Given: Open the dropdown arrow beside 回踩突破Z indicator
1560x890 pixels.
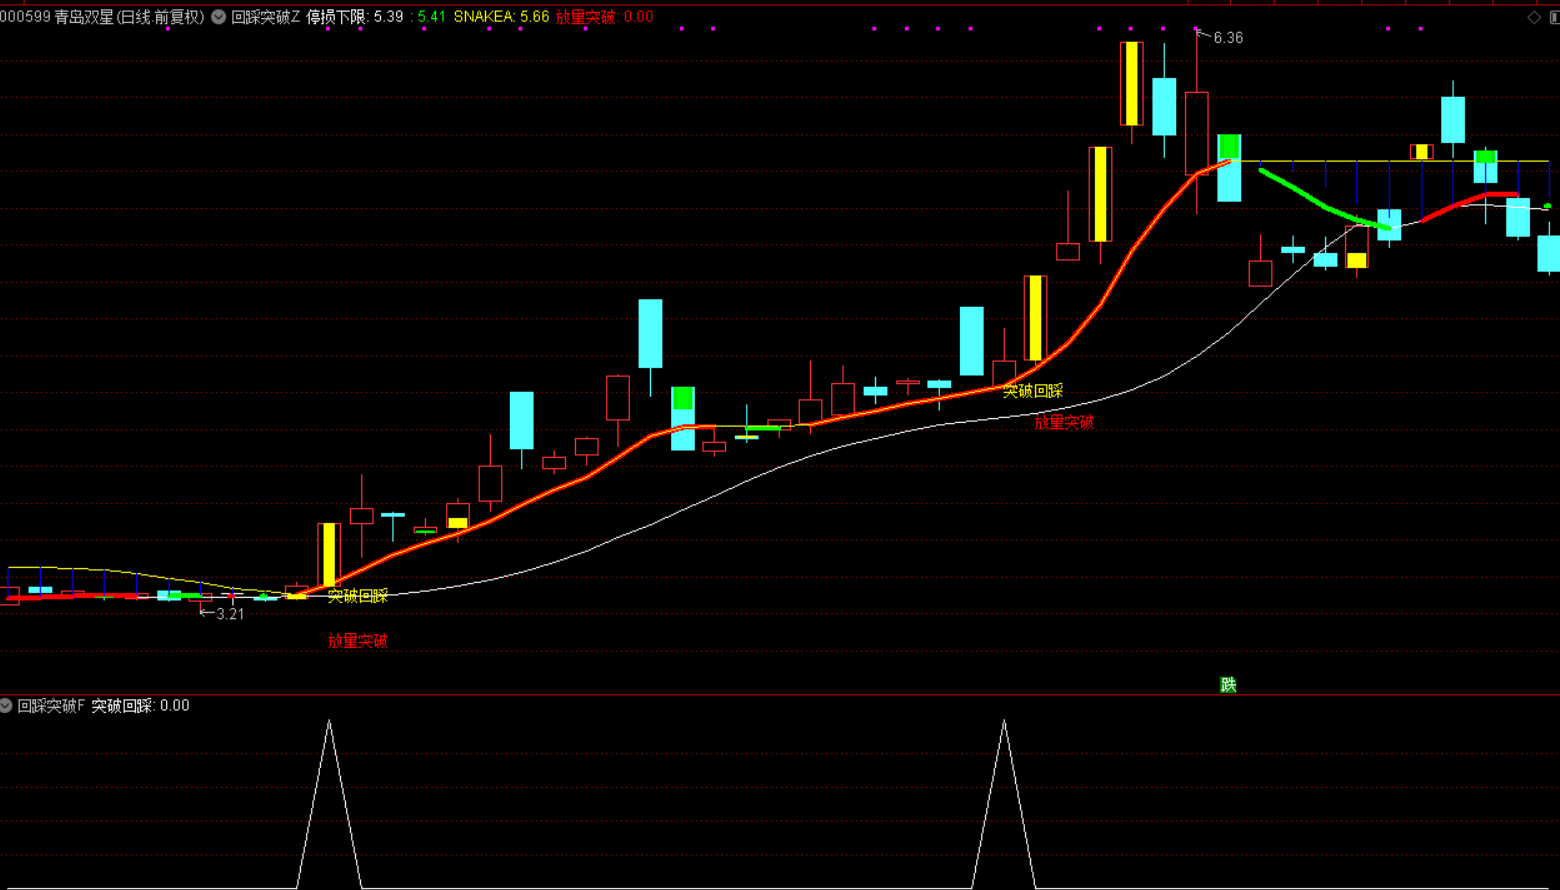Looking at the screenshot, I should 218,17.
